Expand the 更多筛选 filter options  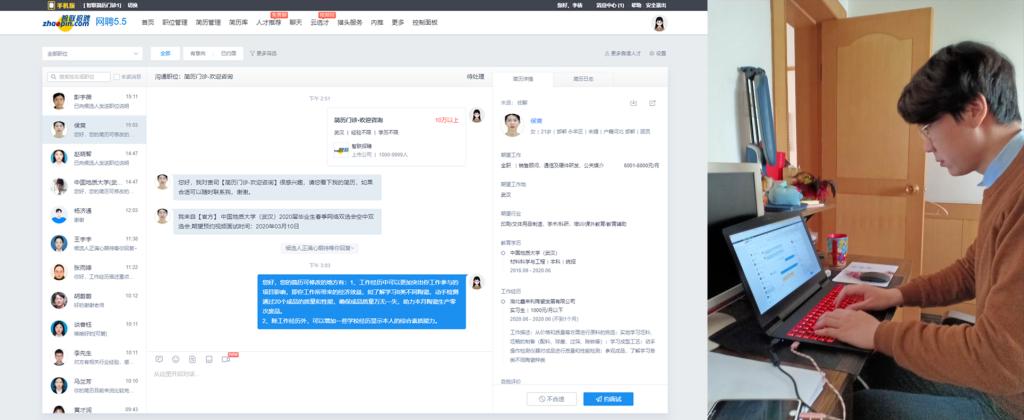point(263,53)
